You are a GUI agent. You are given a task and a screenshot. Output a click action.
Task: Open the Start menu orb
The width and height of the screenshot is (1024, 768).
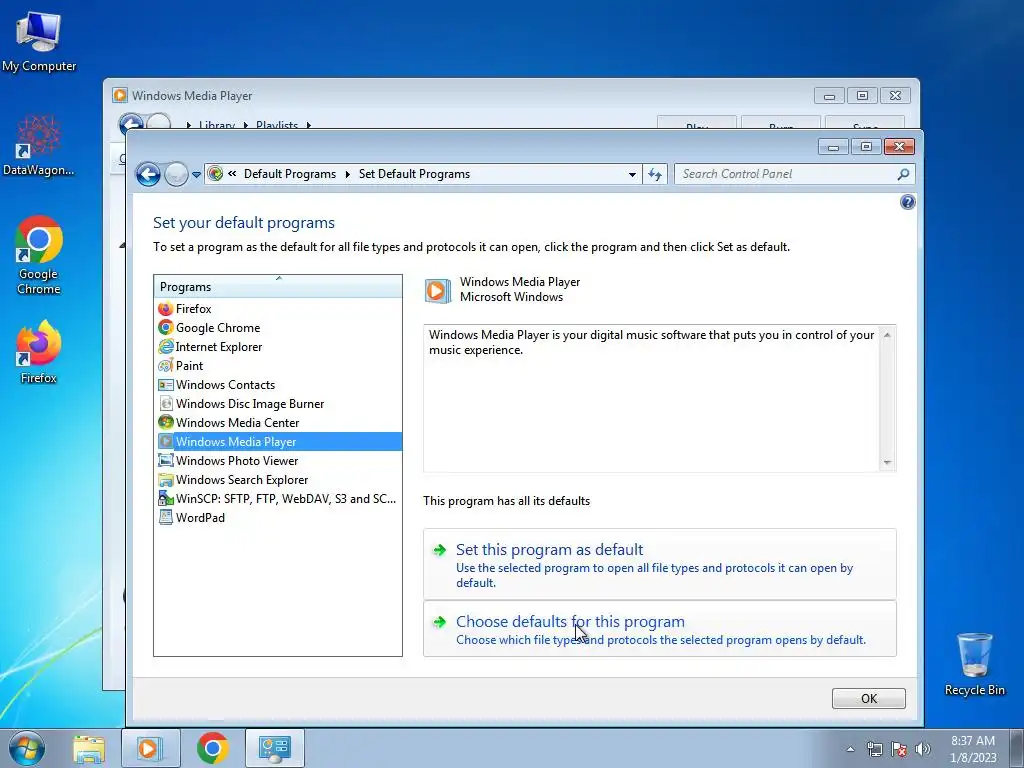27,748
